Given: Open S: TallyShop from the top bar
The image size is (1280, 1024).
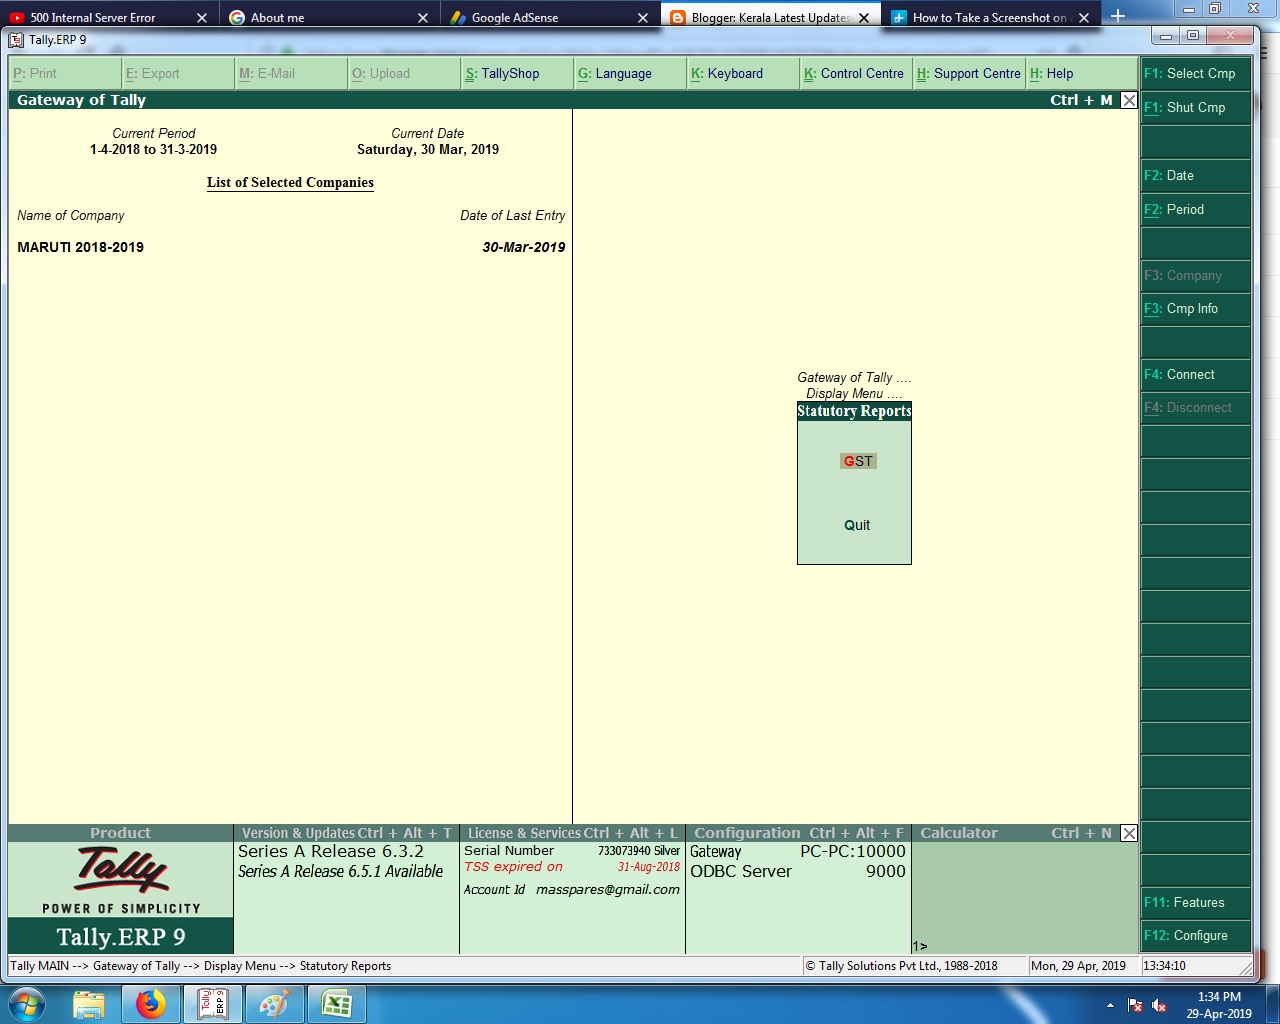Looking at the screenshot, I should pos(517,74).
